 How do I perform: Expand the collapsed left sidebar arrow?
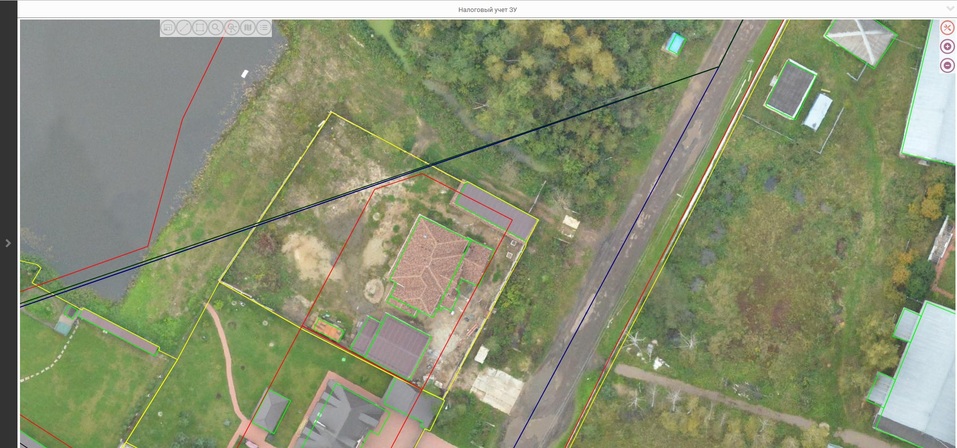tap(8, 243)
